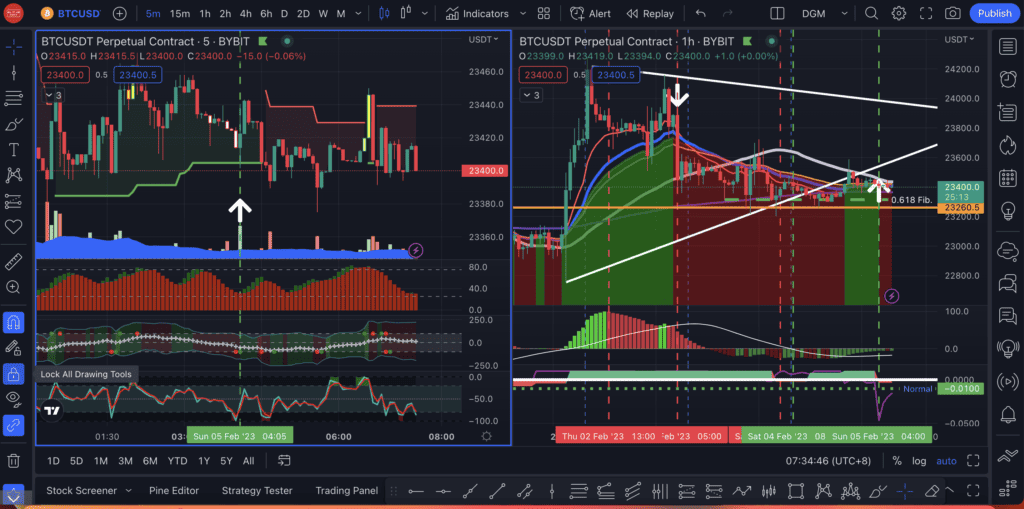Screen dimensions: 1024x509
Task: Open the Hotlists flame icon
Action: click(1007, 144)
